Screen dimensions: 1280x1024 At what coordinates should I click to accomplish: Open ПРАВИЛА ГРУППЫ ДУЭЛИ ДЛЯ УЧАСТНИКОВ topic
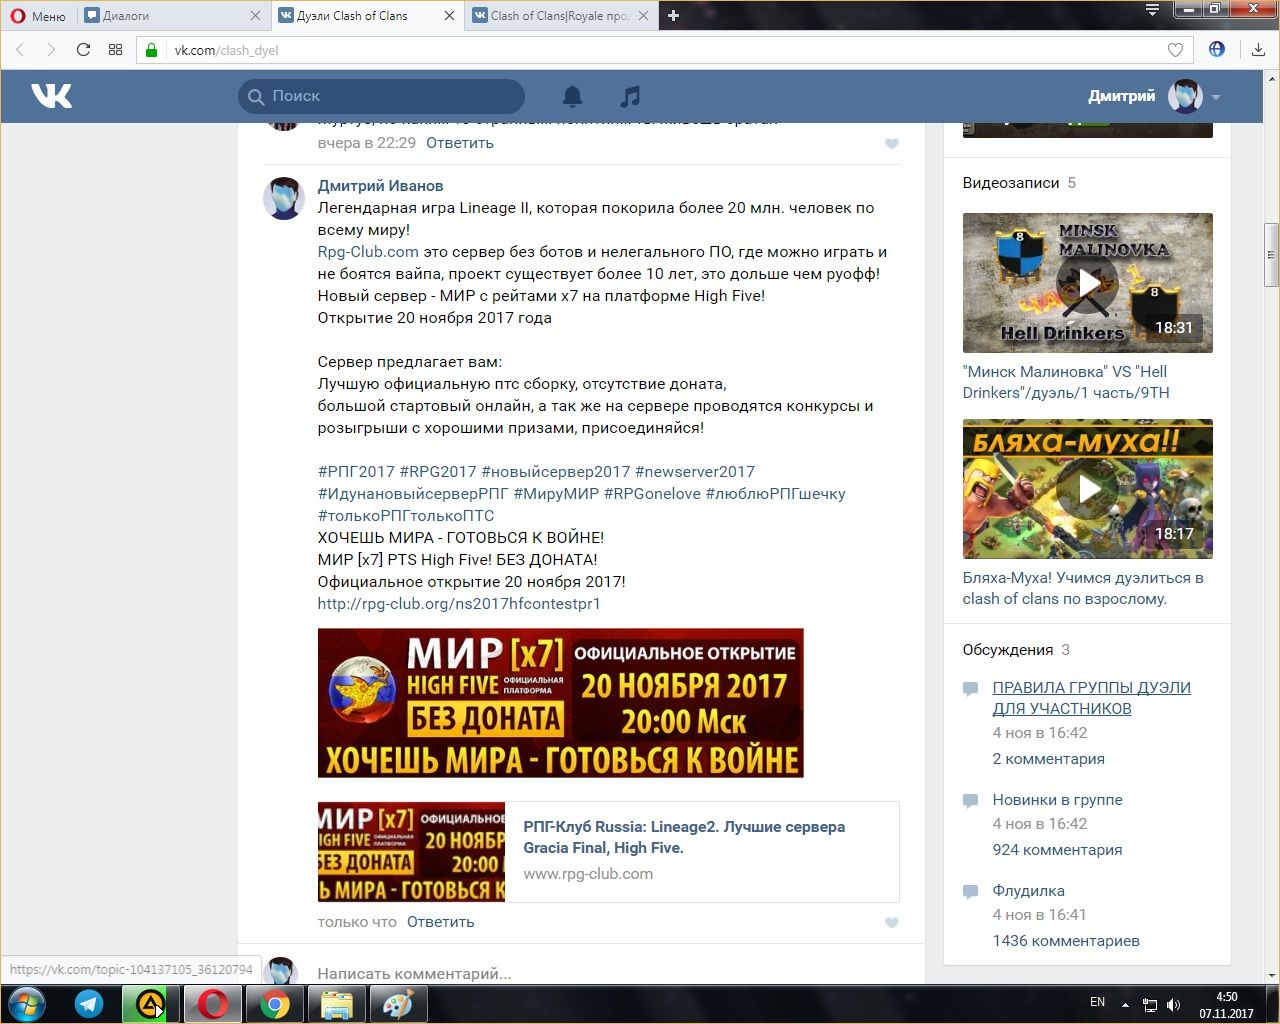coord(1092,698)
